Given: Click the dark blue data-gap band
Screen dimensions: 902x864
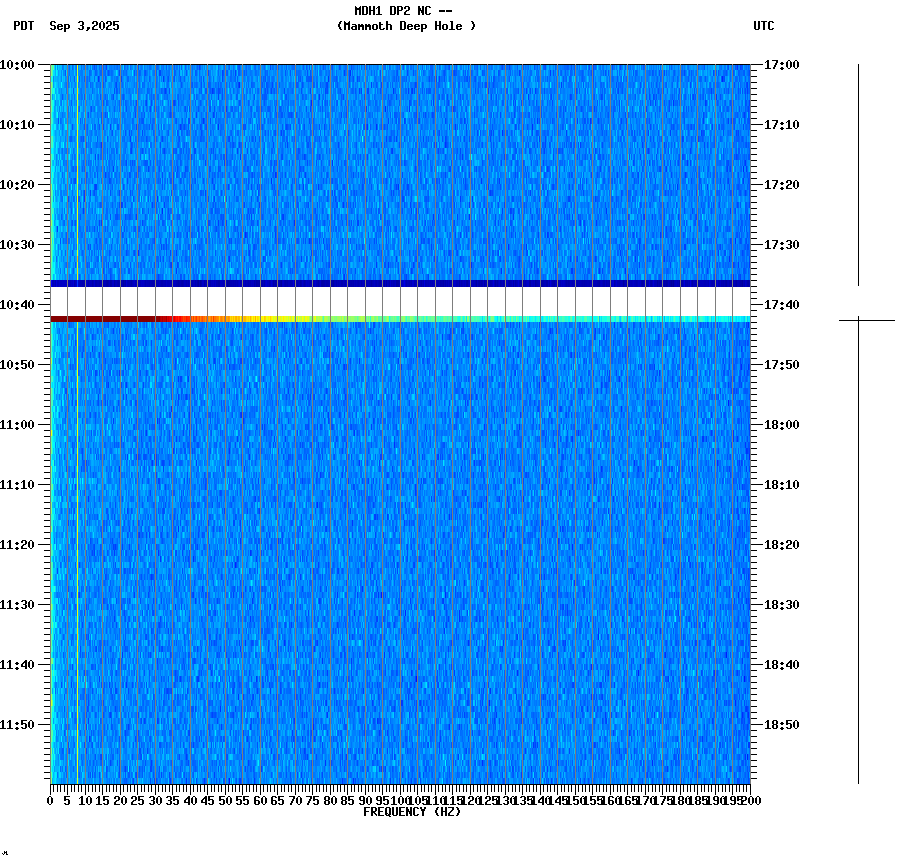Looking at the screenshot, I should click(x=400, y=283).
